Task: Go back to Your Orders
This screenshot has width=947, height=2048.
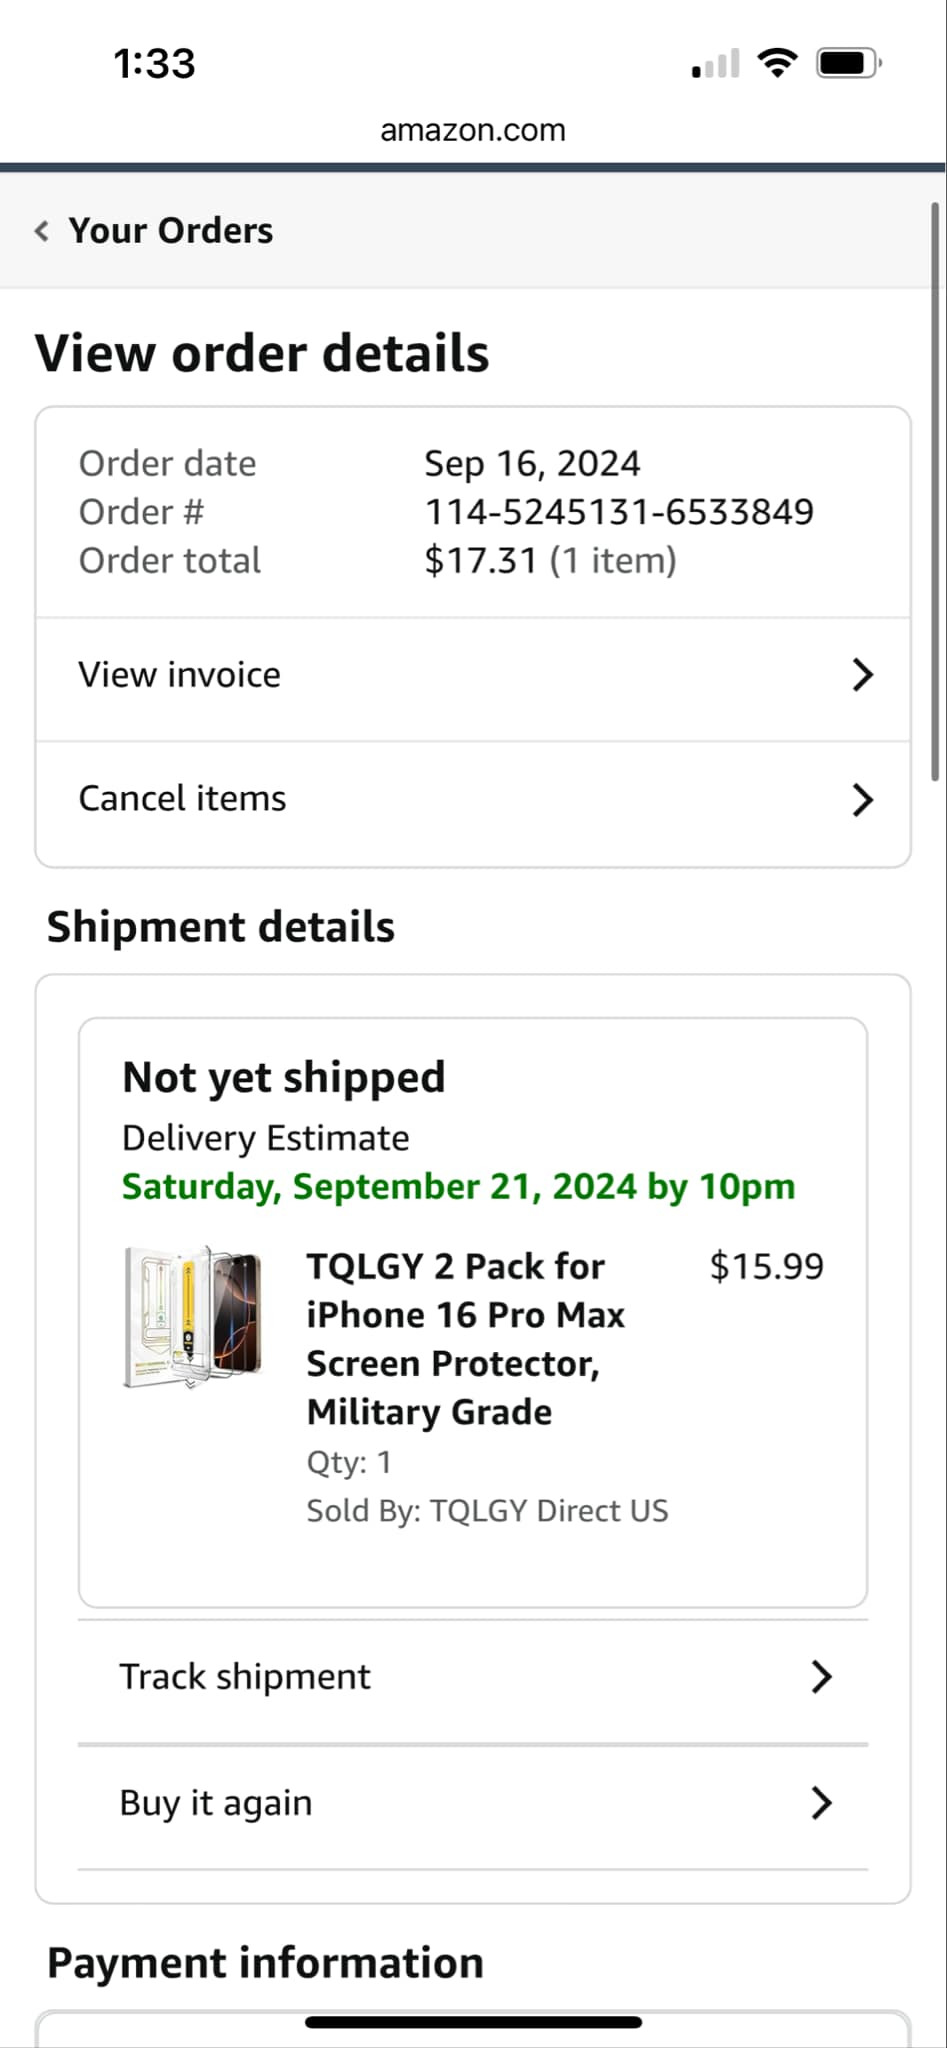Action: coord(171,231)
